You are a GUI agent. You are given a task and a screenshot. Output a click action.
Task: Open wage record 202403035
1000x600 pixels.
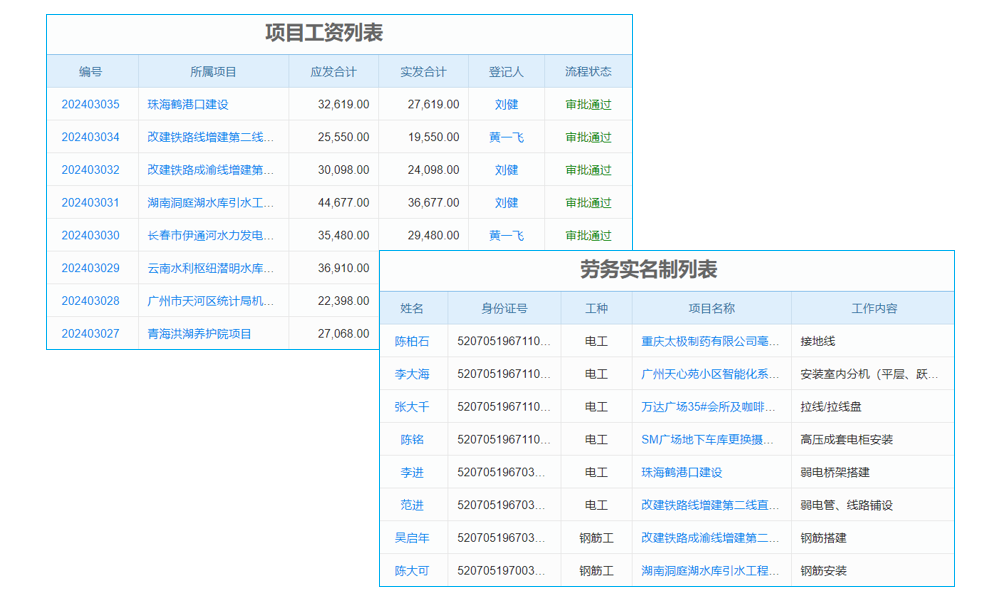click(91, 104)
